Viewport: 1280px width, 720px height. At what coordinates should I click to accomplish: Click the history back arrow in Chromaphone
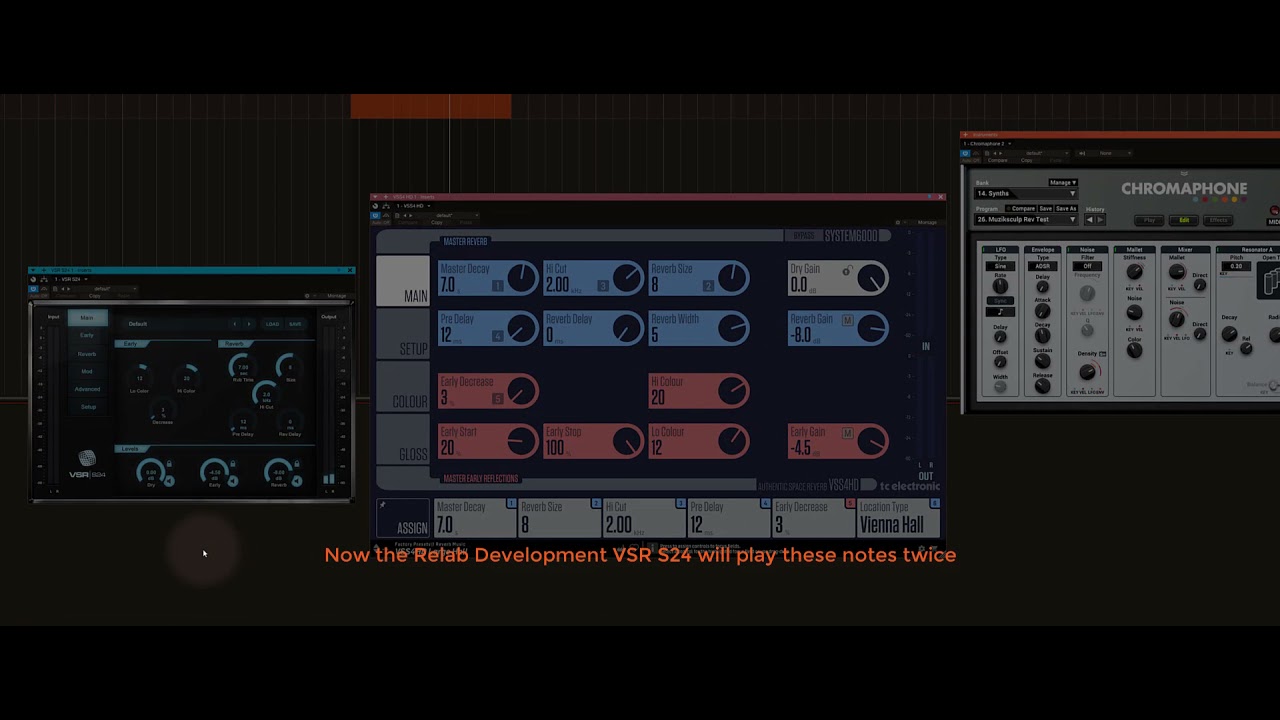coord(1090,220)
